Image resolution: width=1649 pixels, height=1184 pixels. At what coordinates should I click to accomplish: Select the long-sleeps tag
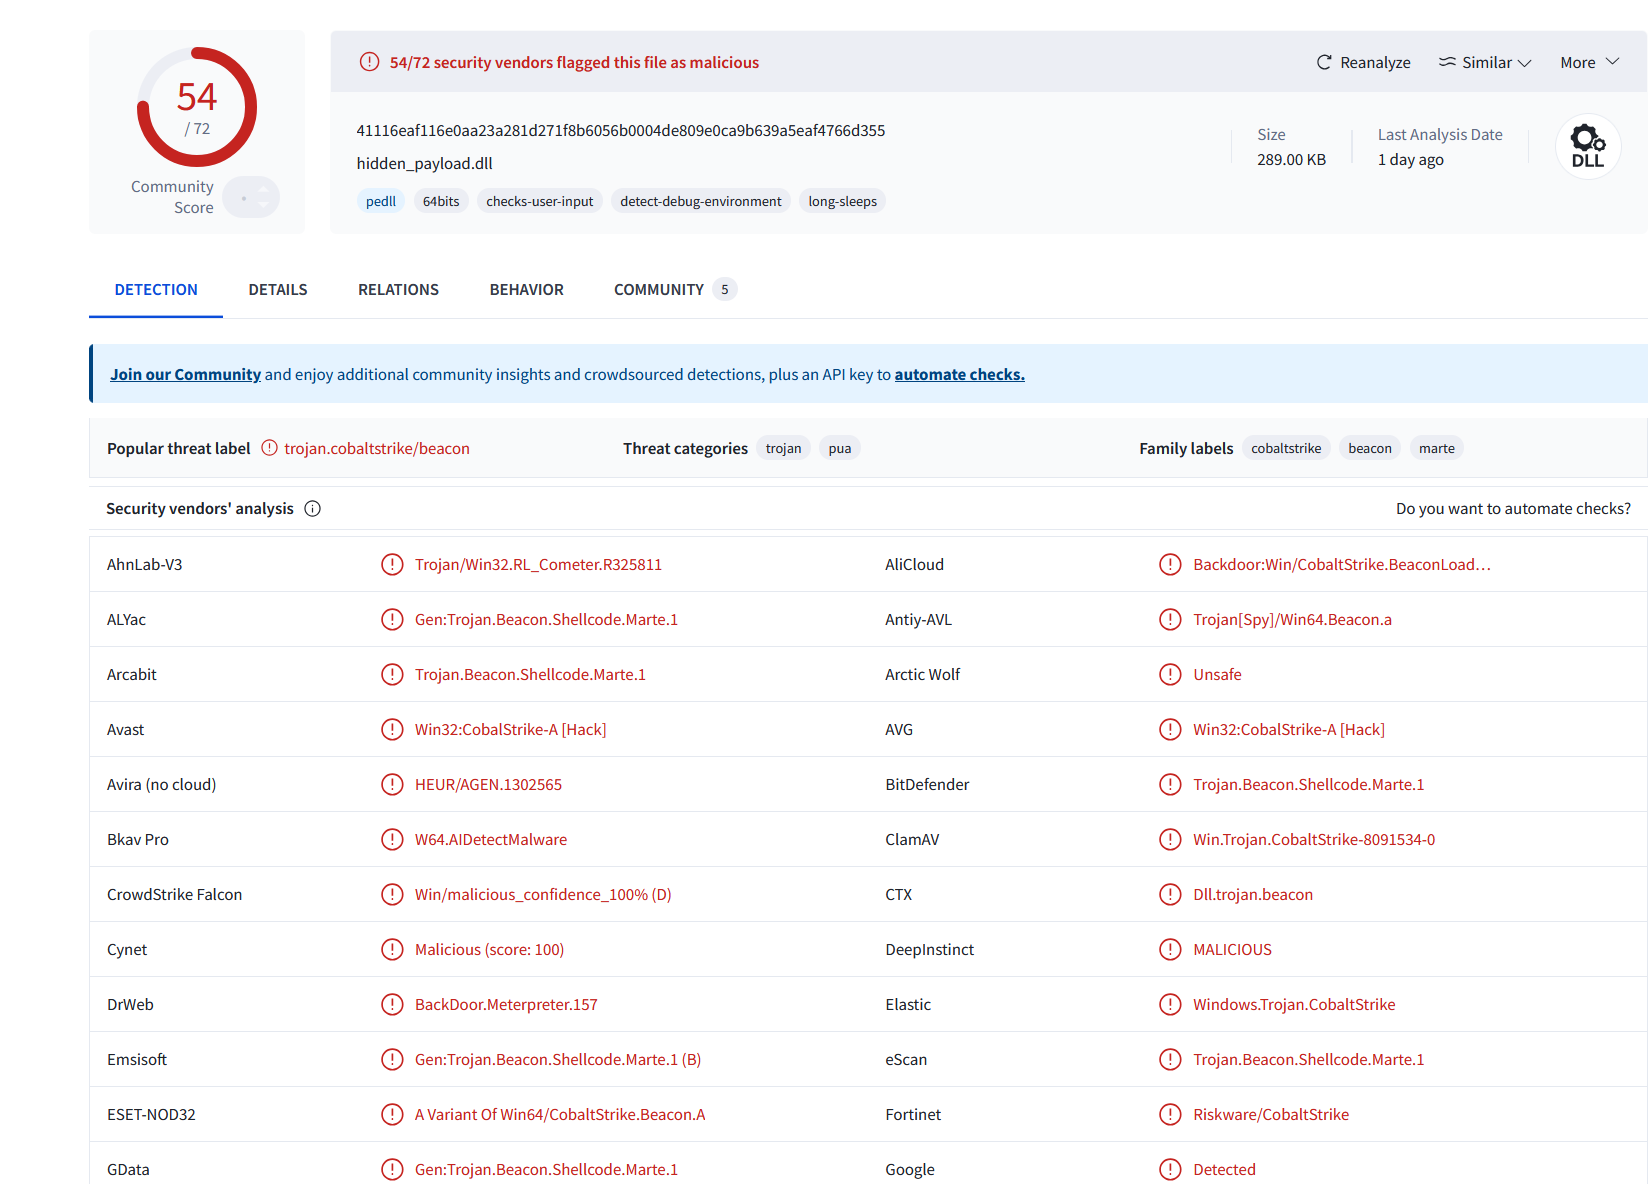(x=843, y=201)
